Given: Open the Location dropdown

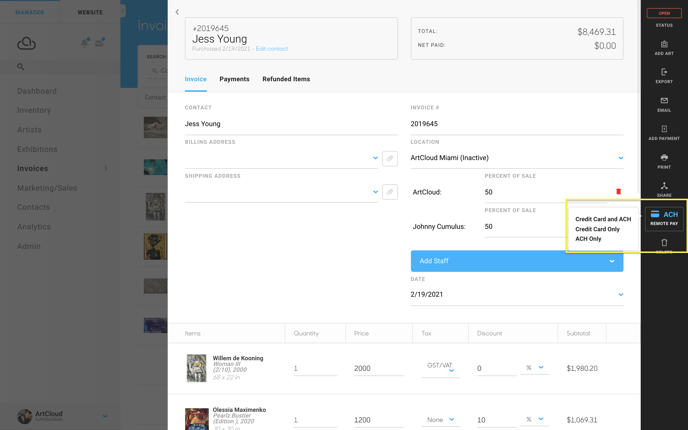Looking at the screenshot, I should tap(621, 158).
